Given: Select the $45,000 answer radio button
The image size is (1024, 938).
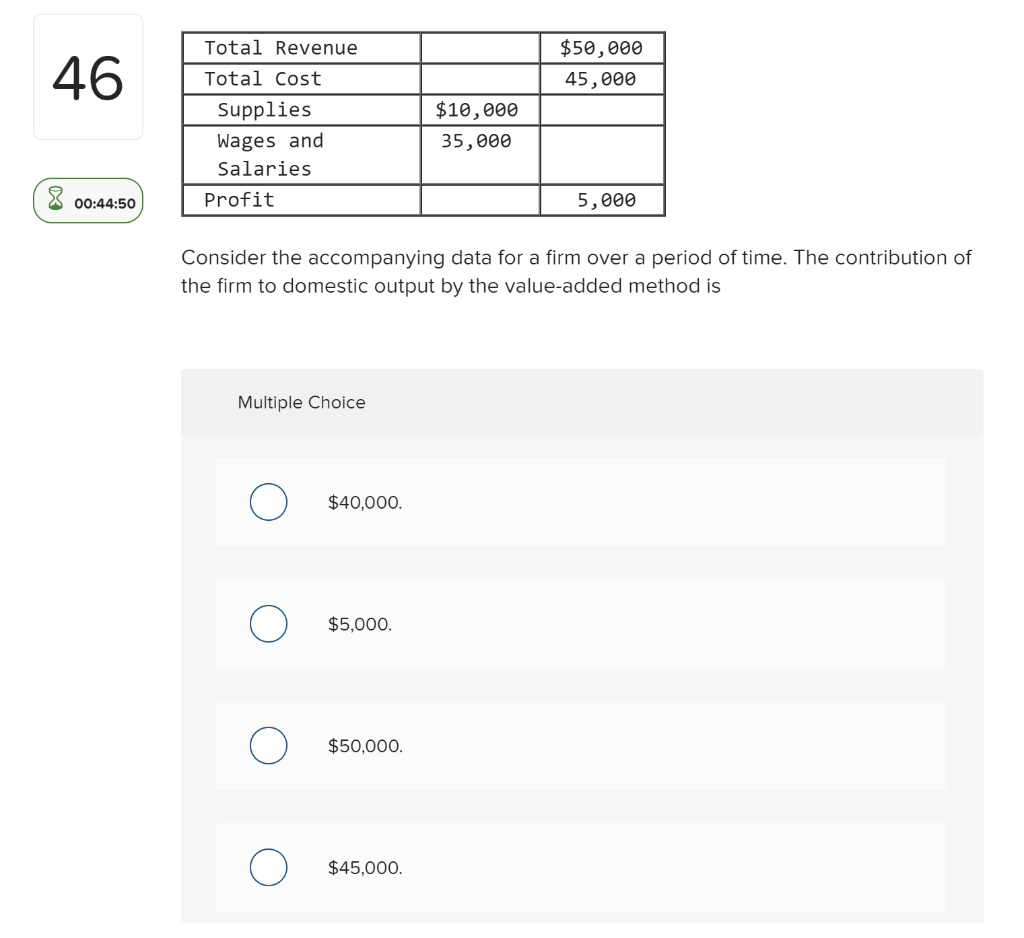Looking at the screenshot, I should [268, 867].
